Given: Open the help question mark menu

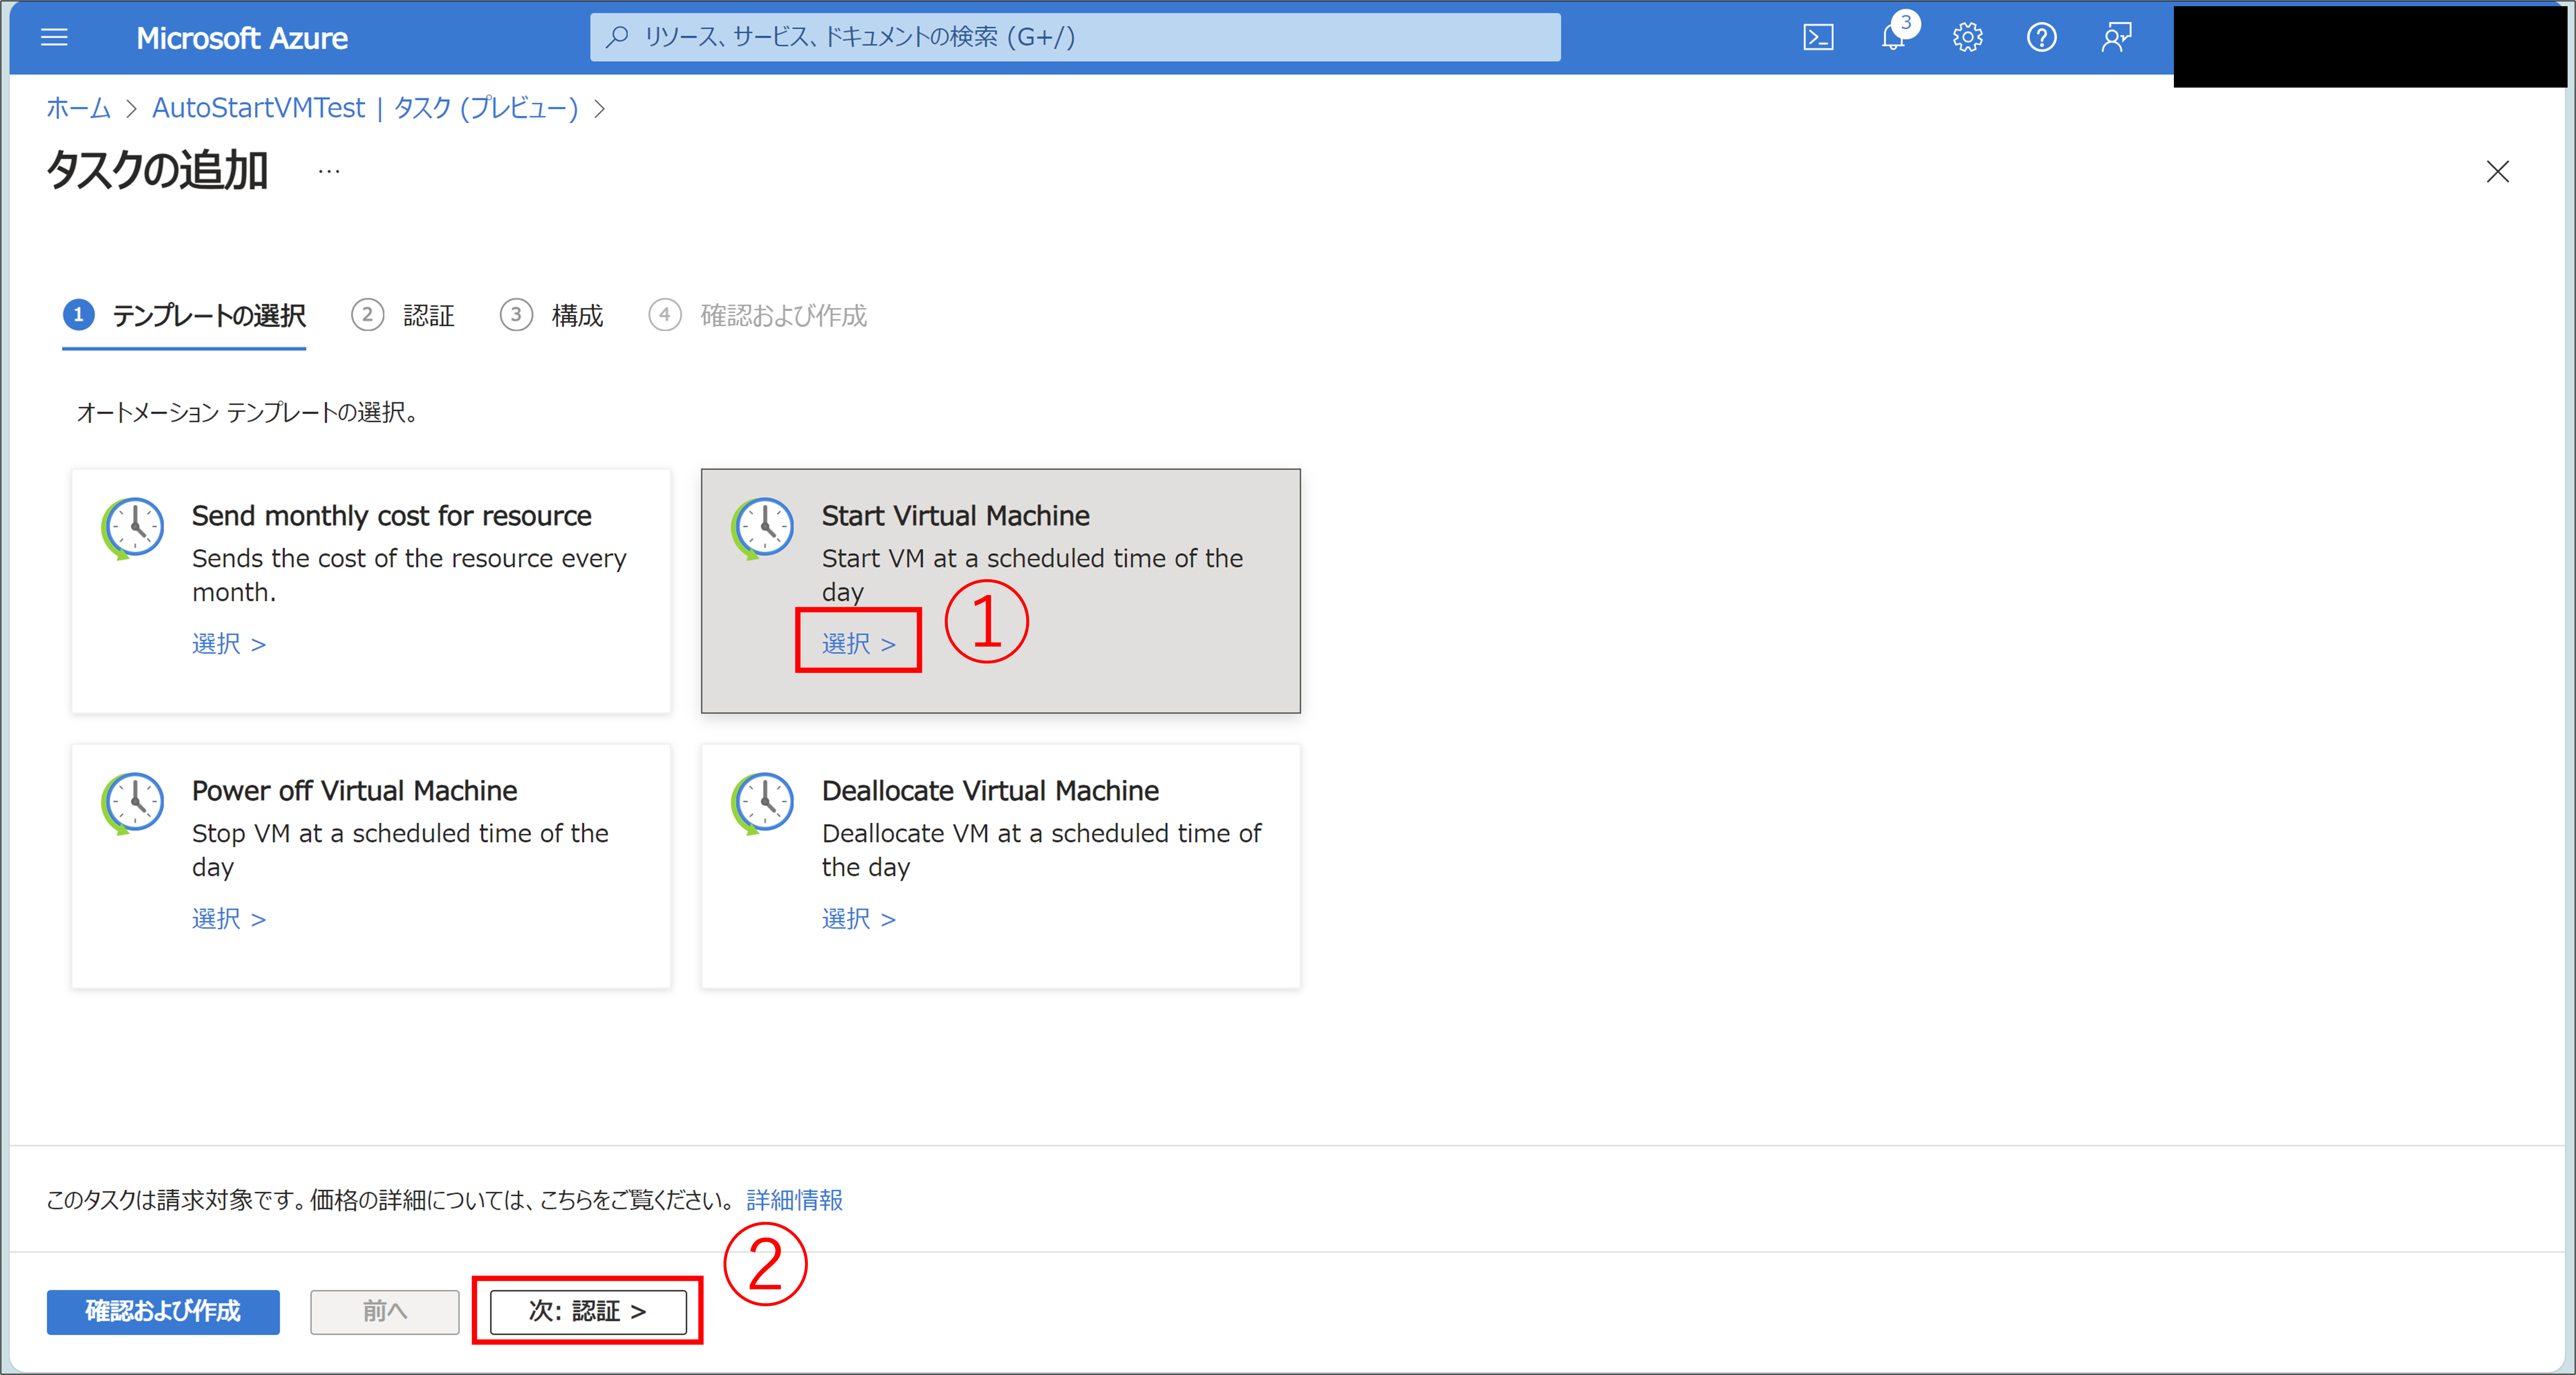Looking at the screenshot, I should pos(2041,38).
